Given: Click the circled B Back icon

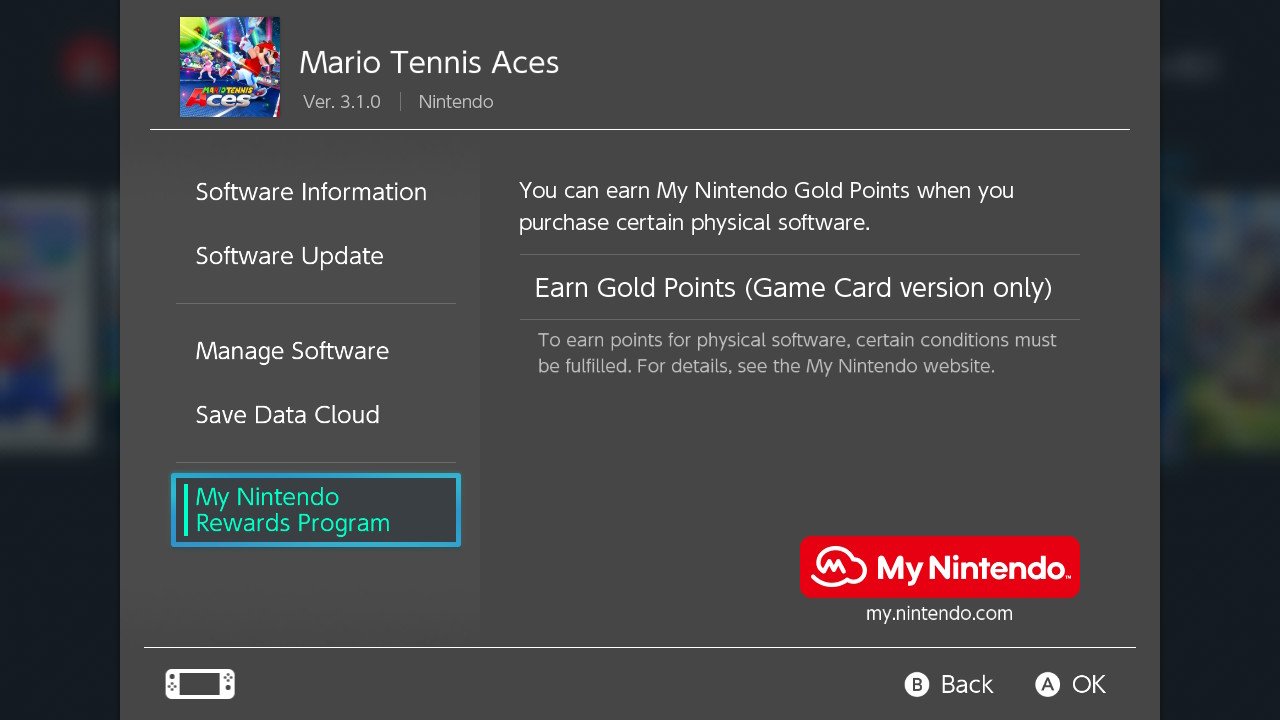Looking at the screenshot, I should coord(917,684).
